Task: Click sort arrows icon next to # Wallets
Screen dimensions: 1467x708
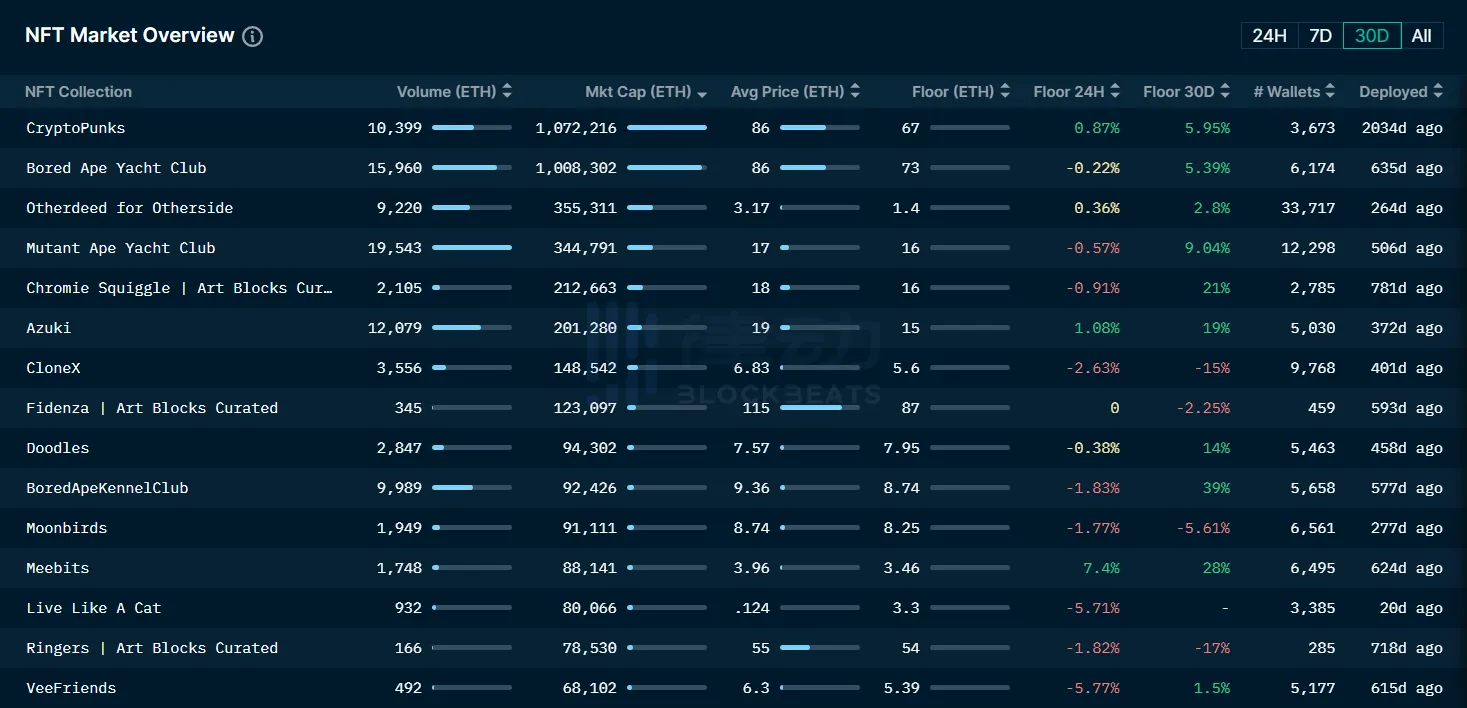Action: coord(1331,91)
